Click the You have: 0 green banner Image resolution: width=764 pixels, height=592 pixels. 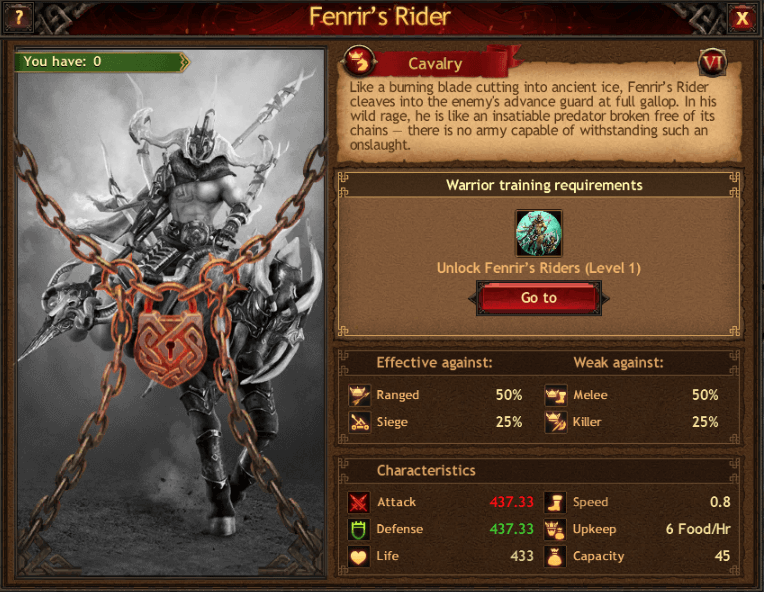coord(102,62)
